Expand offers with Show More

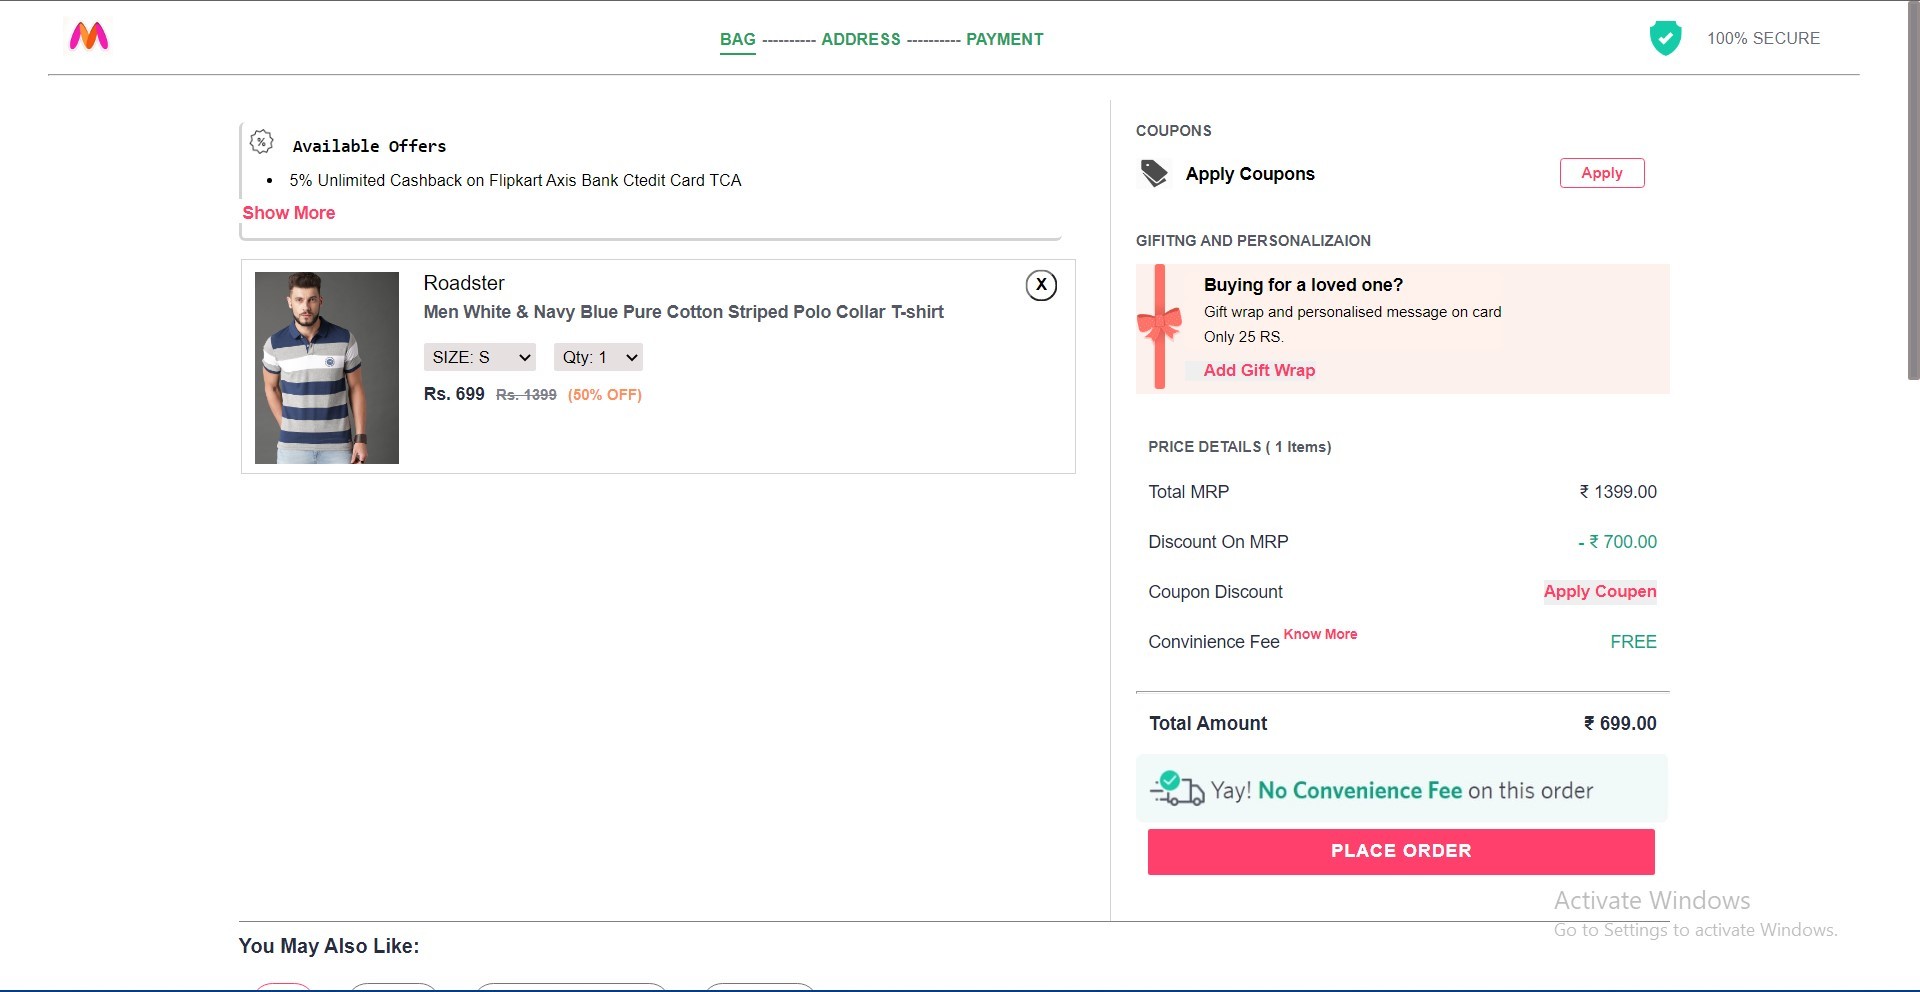tap(289, 213)
